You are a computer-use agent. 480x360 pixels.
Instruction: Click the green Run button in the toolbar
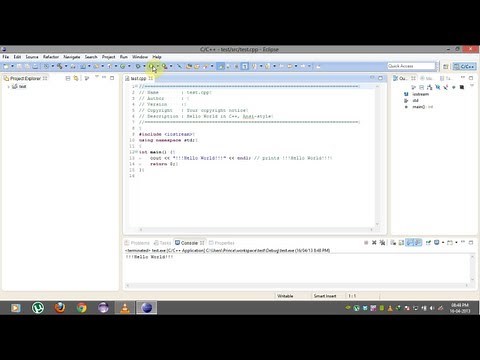[x=151, y=66]
